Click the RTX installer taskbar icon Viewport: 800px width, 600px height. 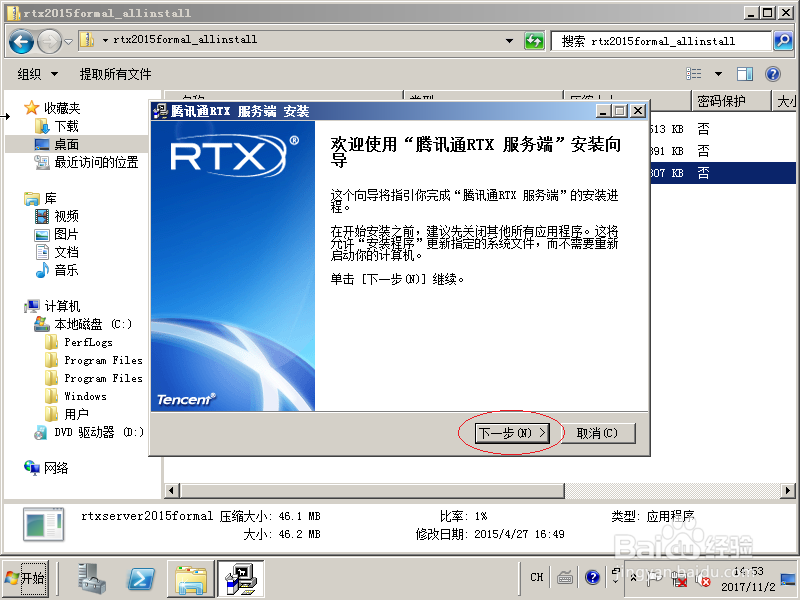pyautogui.click(x=241, y=579)
